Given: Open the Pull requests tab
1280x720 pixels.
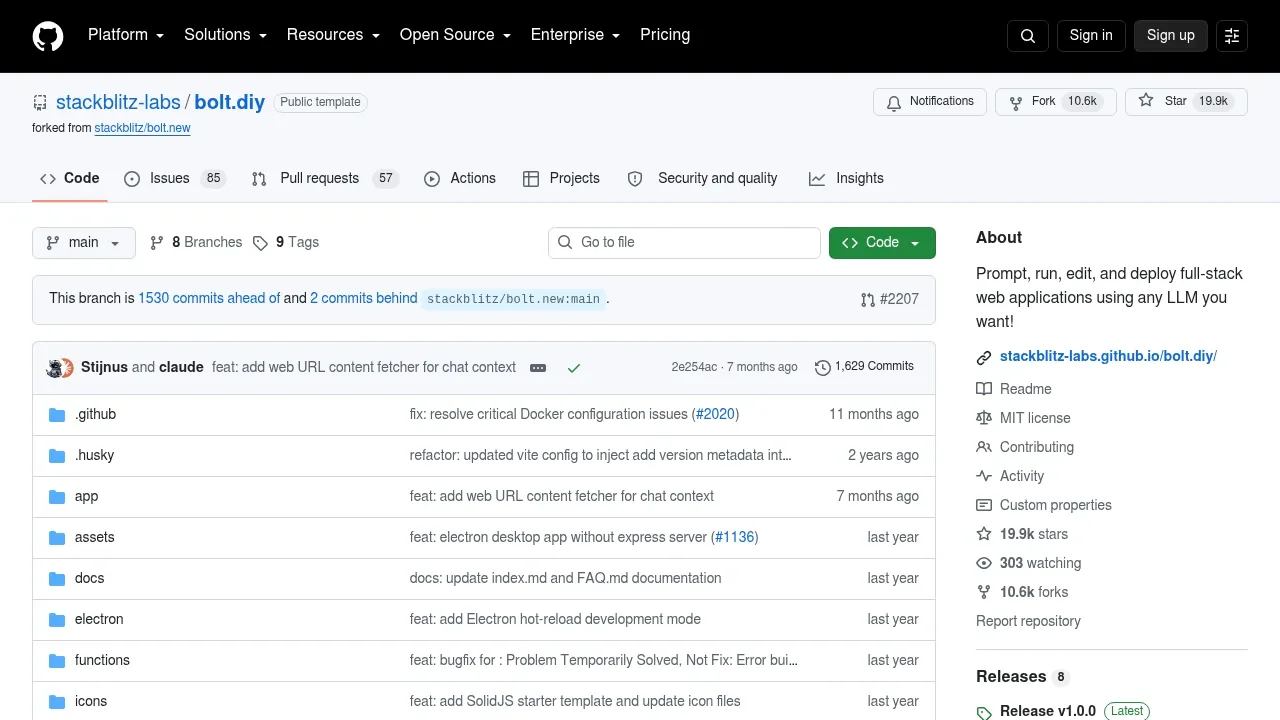Looking at the screenshot, I should 325,178.
